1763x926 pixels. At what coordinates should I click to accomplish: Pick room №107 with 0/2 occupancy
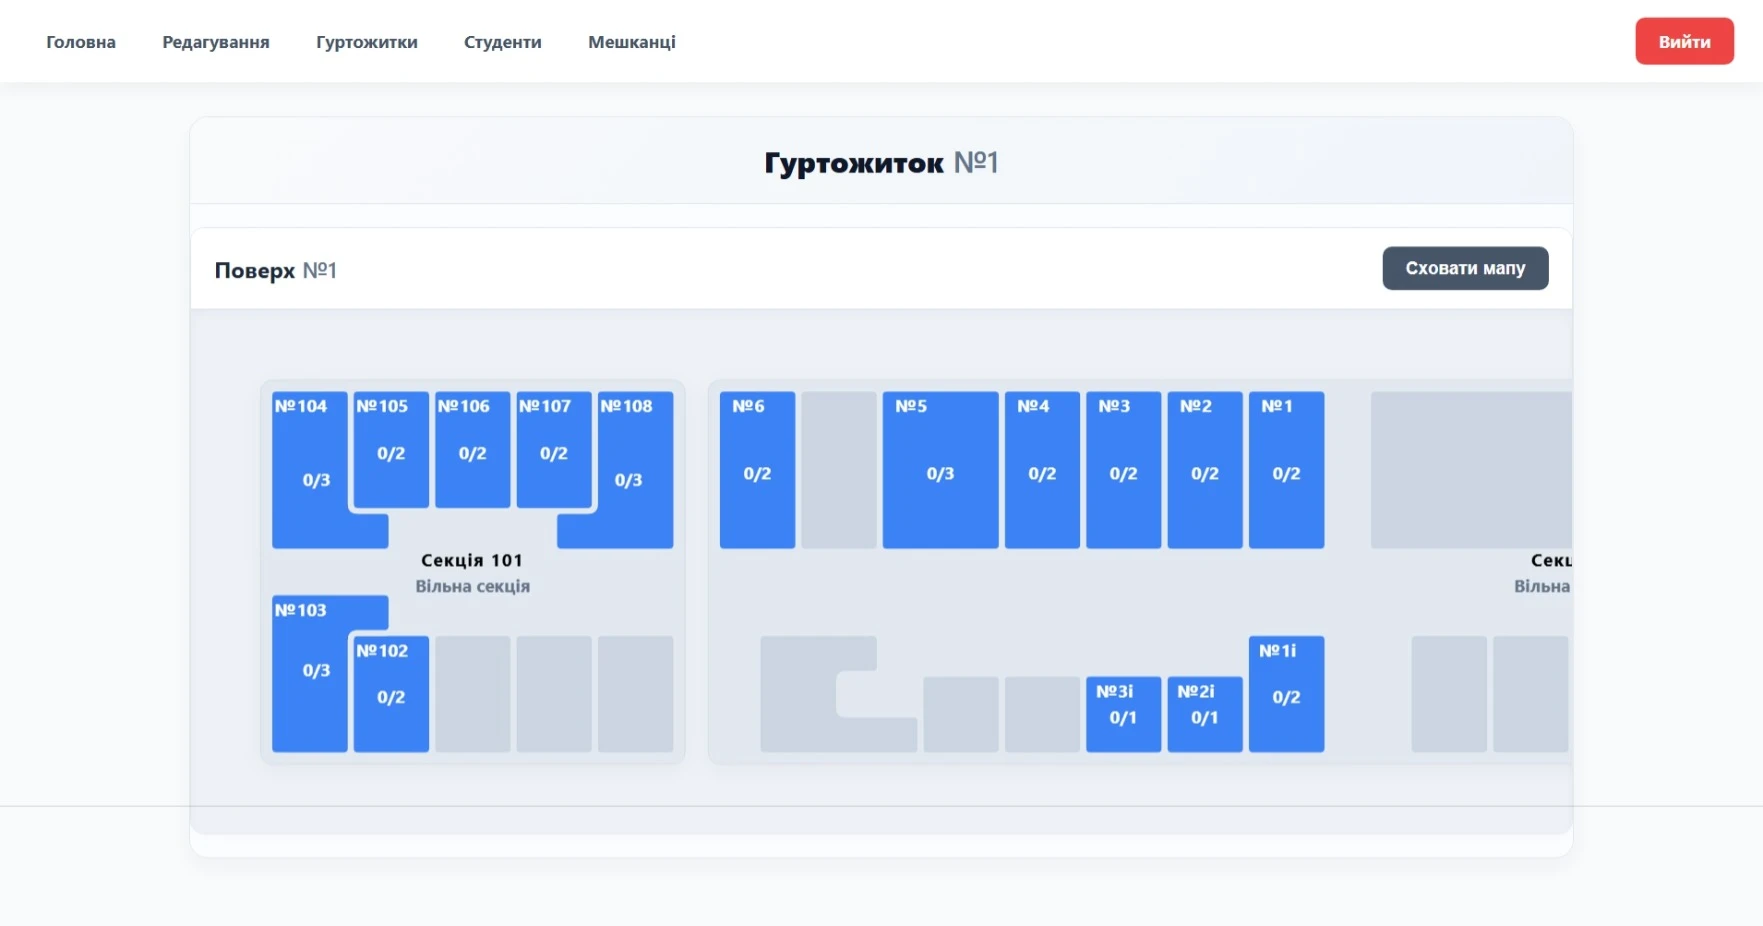coord(554,449)
